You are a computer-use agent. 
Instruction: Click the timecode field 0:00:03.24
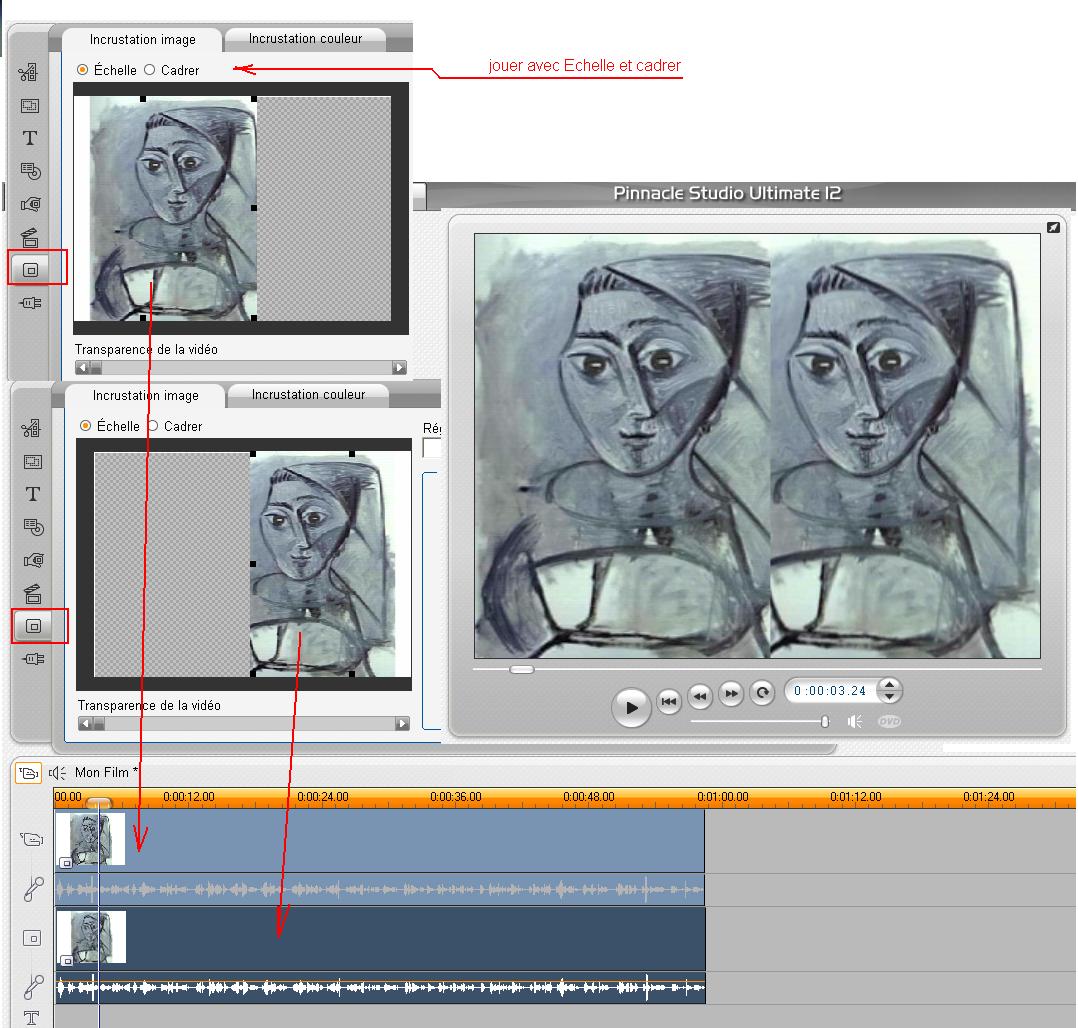(x=830, y=690)
